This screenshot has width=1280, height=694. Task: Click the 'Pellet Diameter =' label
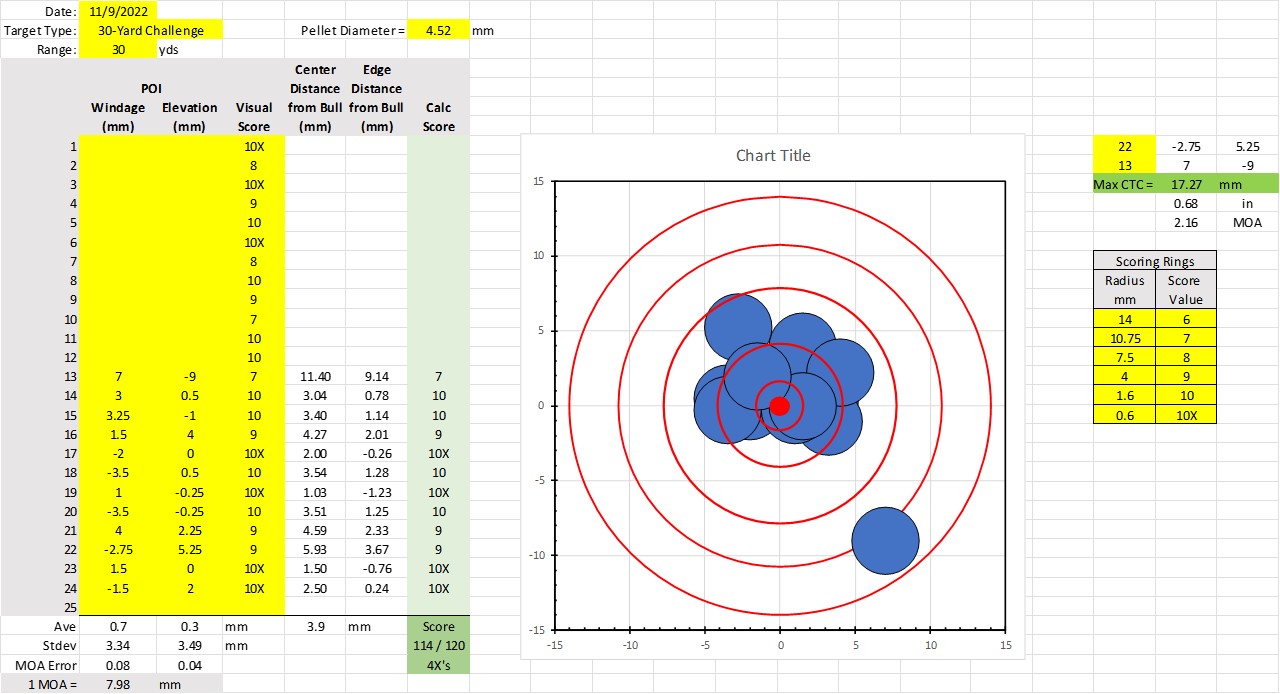pos(353,31)
